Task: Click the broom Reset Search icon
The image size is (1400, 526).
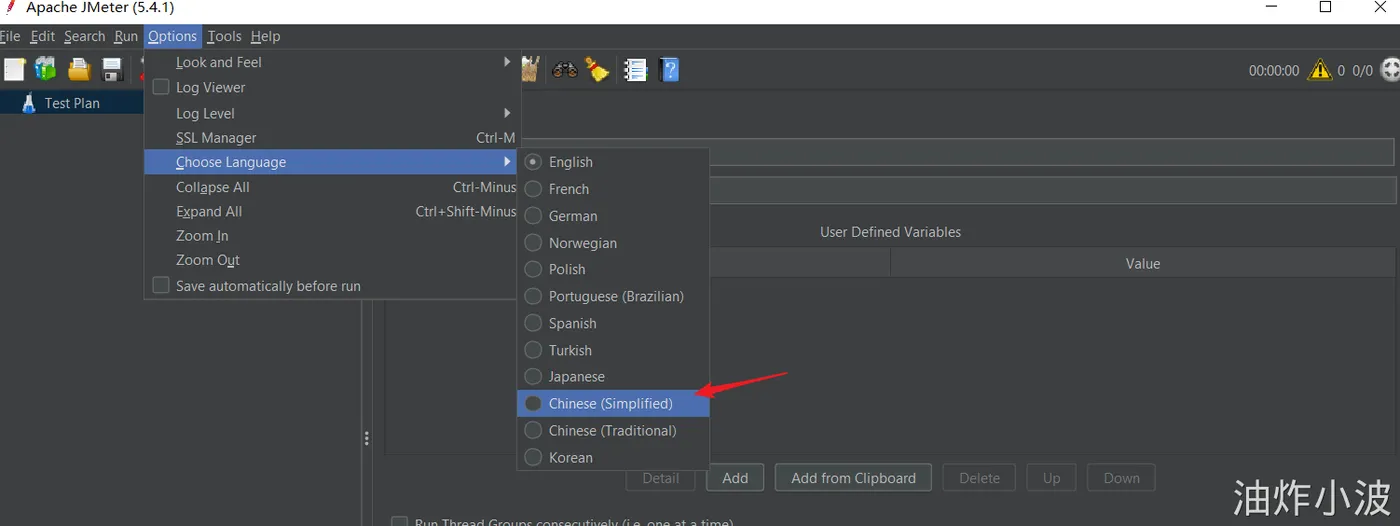Action: (x=598, y=69)
